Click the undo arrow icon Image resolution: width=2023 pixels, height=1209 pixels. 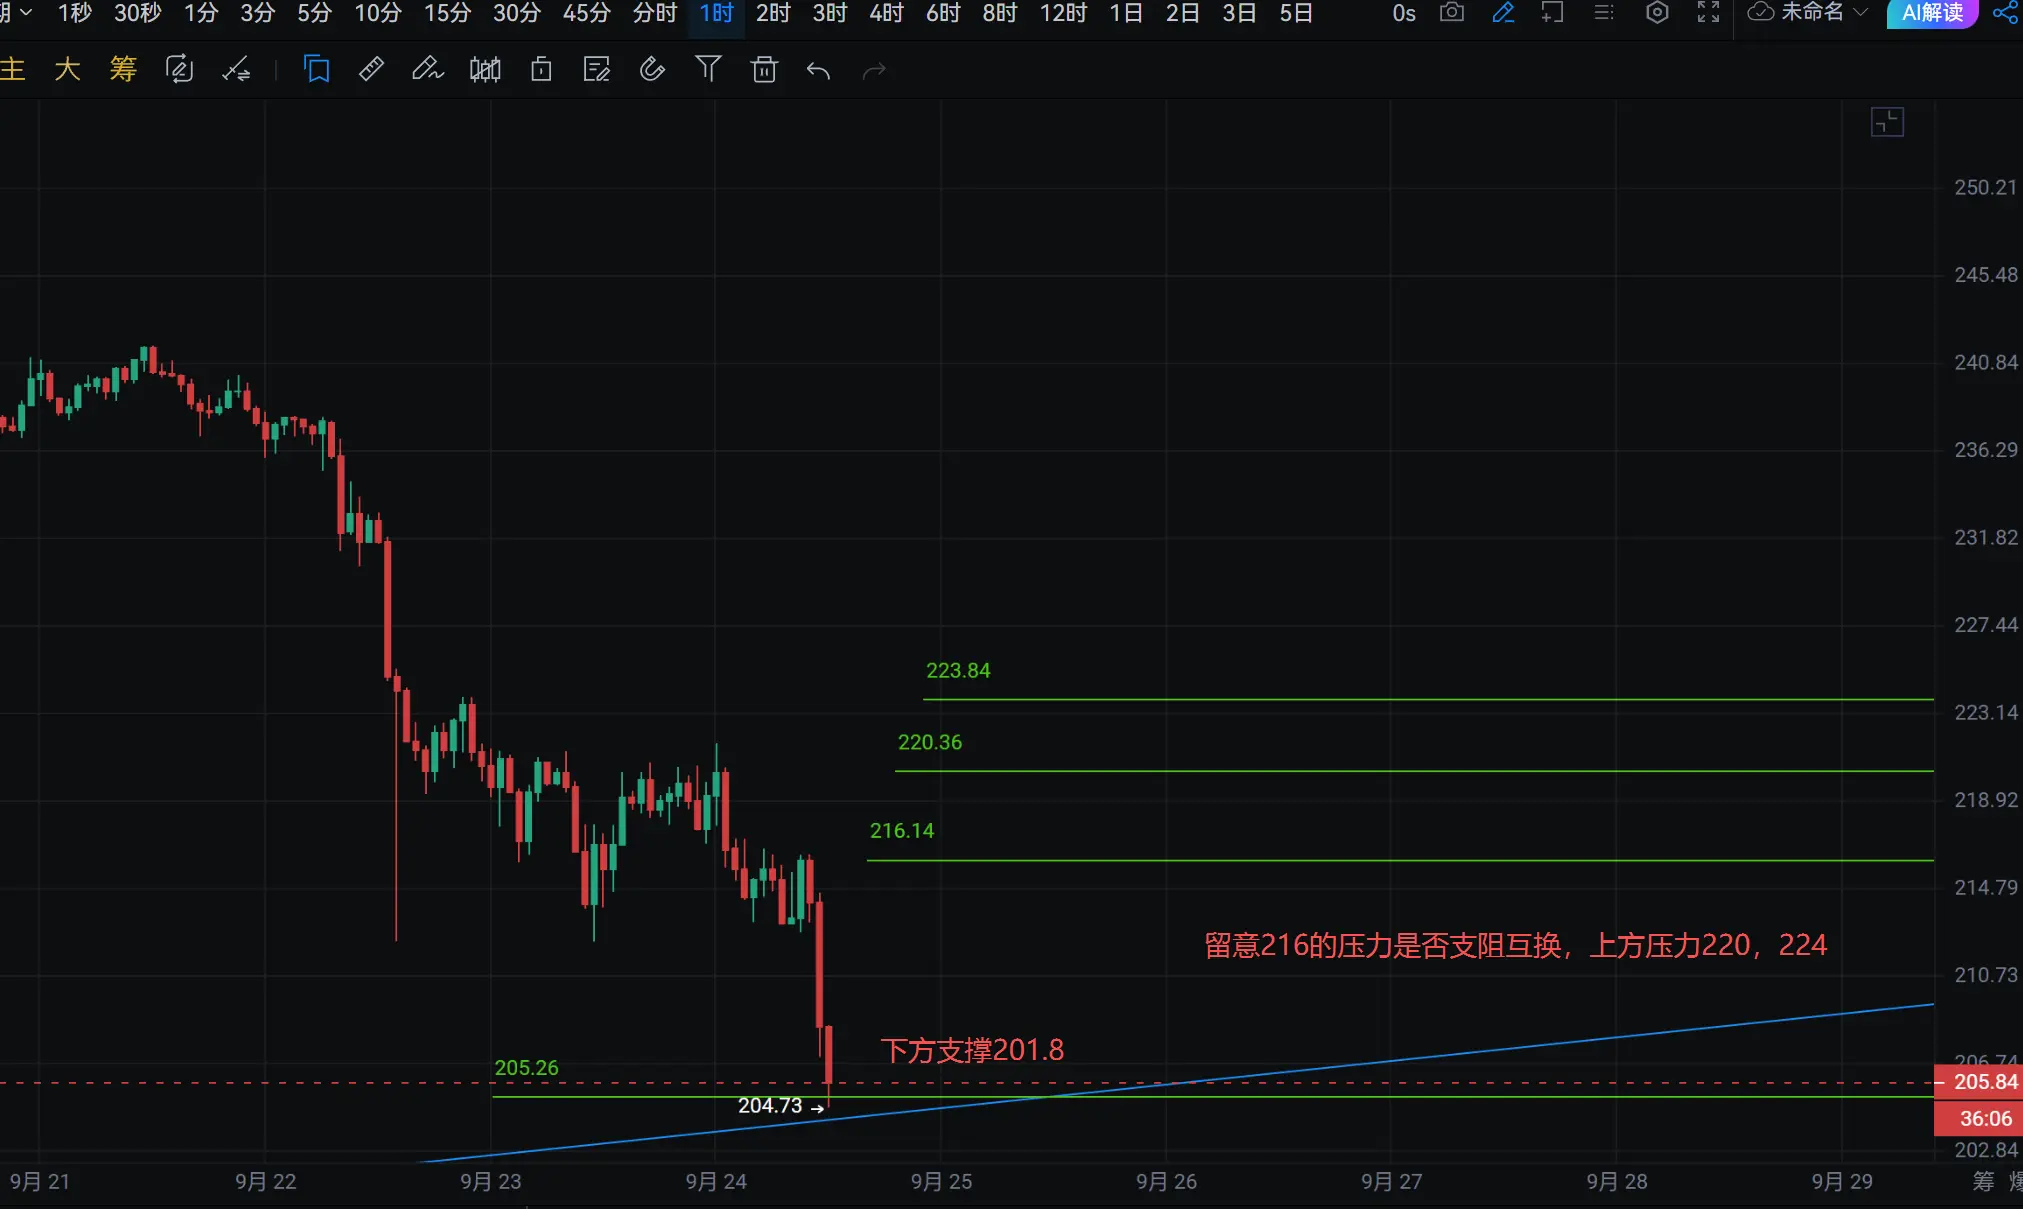pos(819,70)
